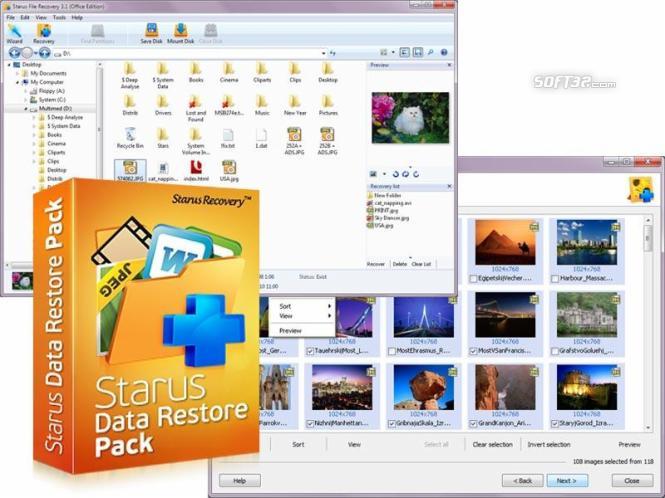Select the System Volume Information folder
Viewport: 665px width, 498px height.
click(x=196, y=141)
